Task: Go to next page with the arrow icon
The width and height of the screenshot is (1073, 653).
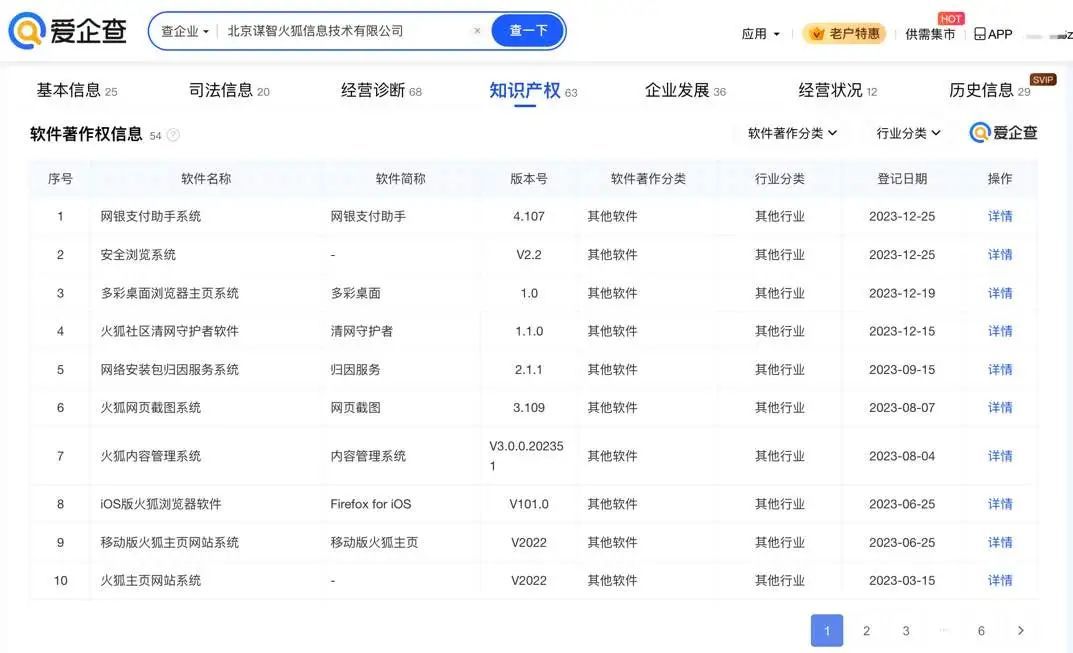Action: click(x=1020, y=631)
